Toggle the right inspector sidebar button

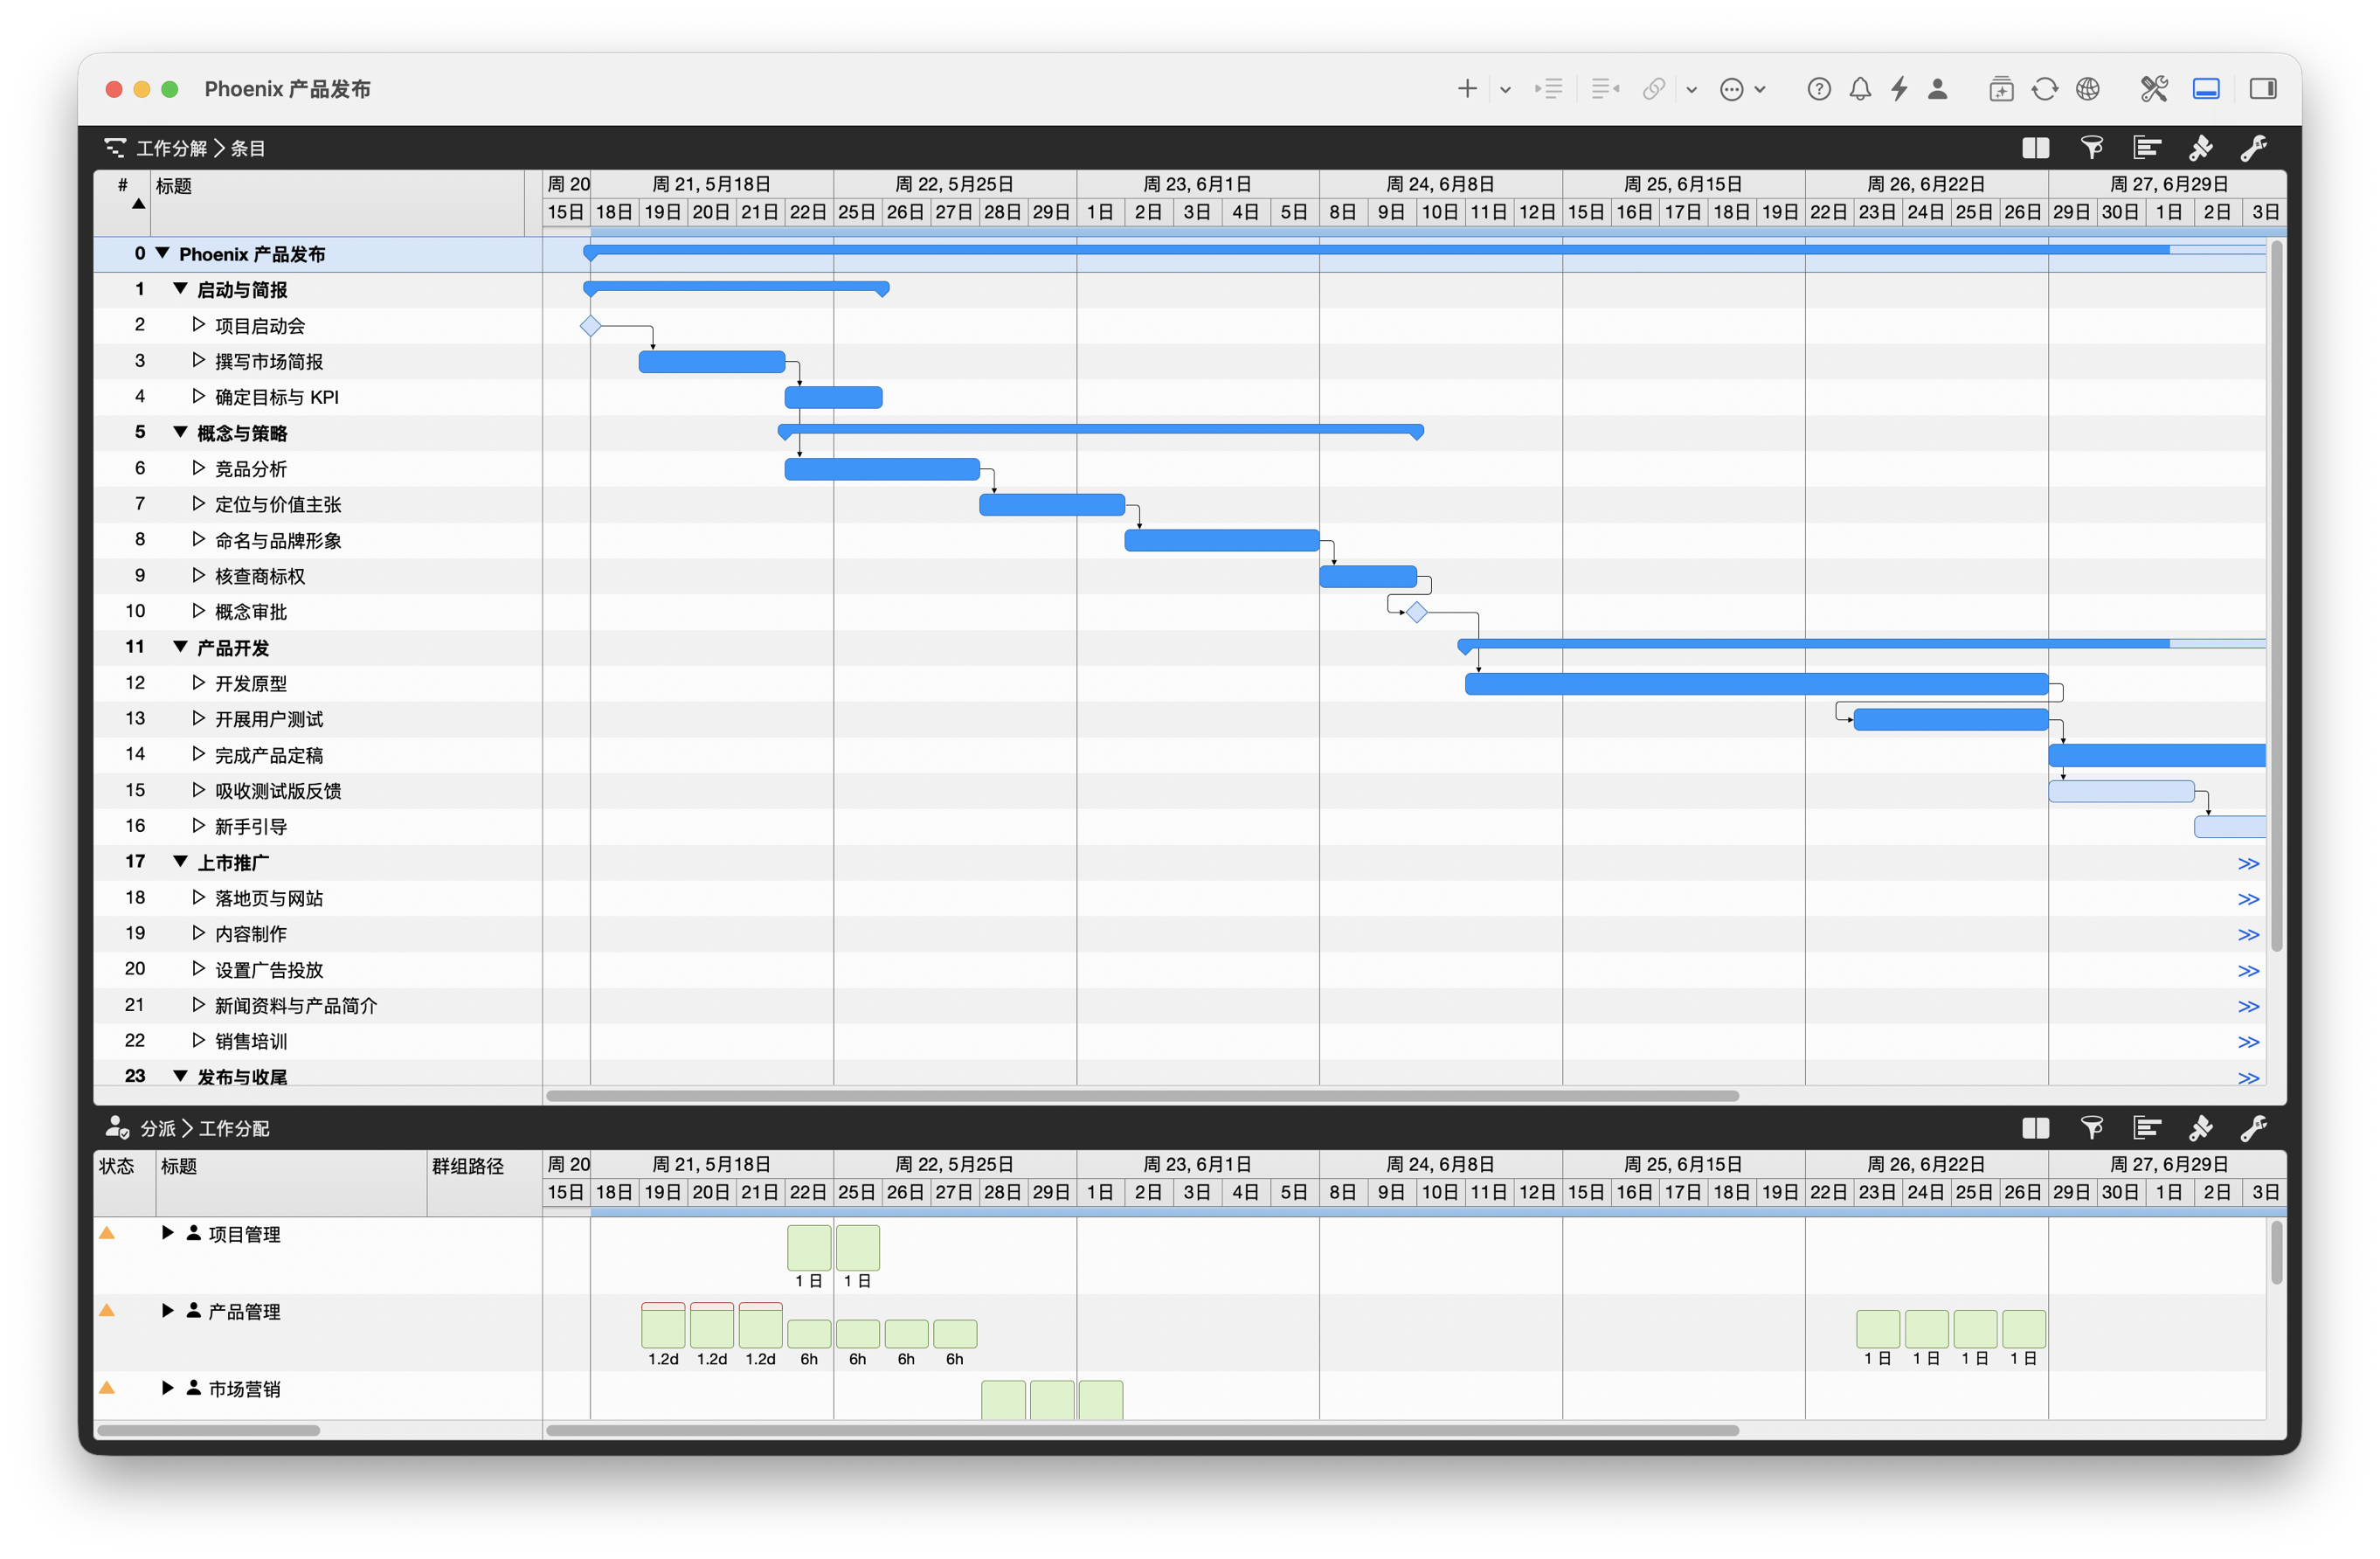point(2263,89)
